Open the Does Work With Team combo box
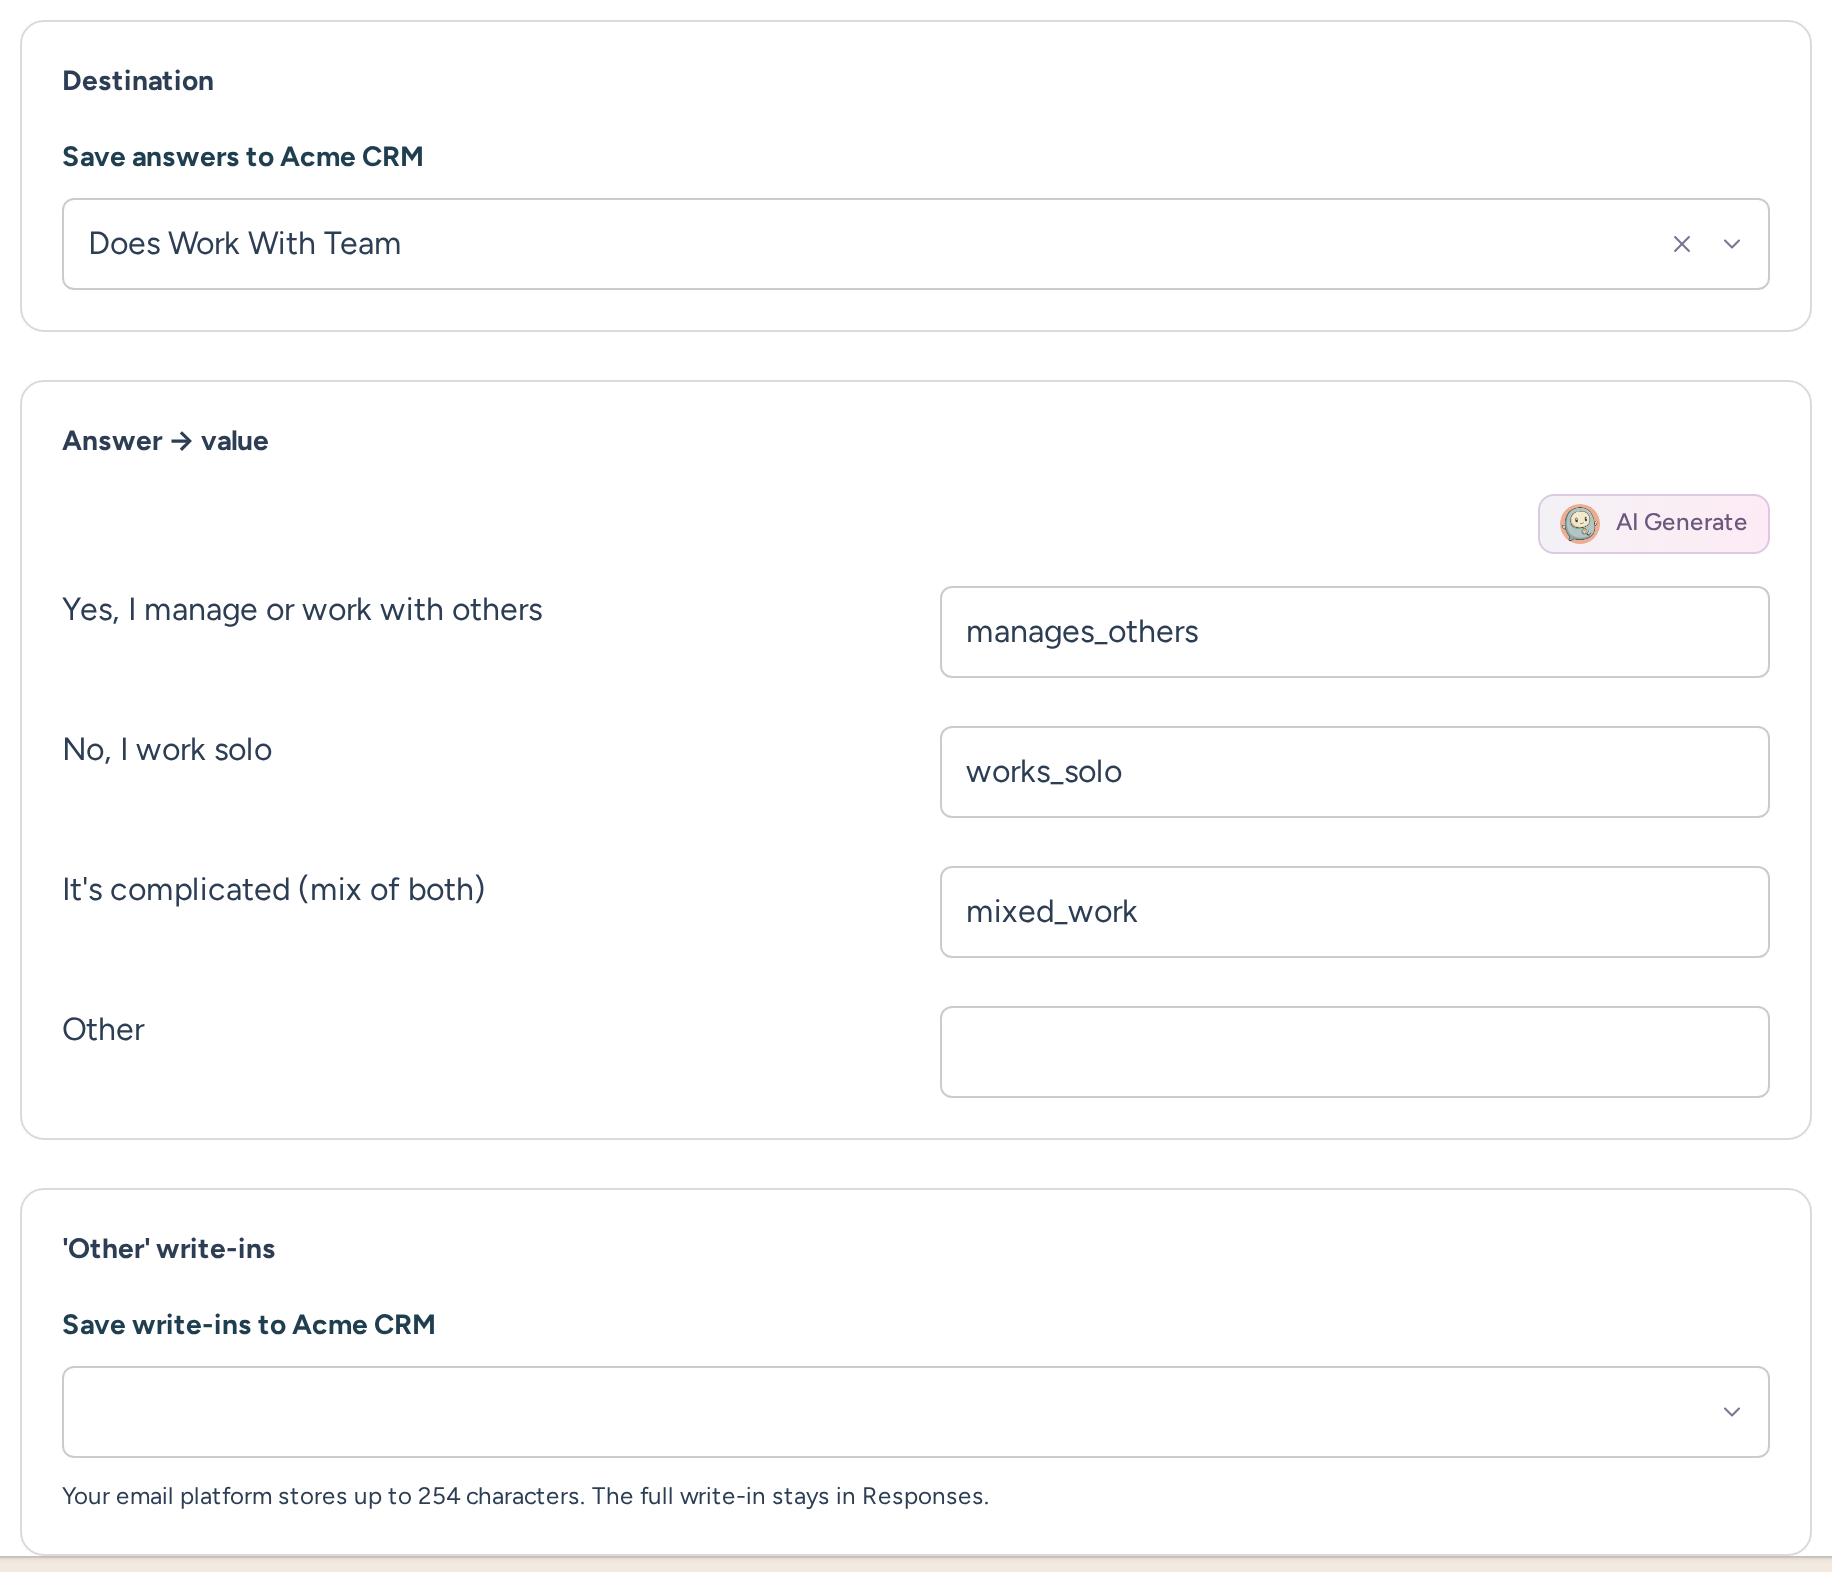This screenshot has height=1572, width=1832. coord(916,244)
